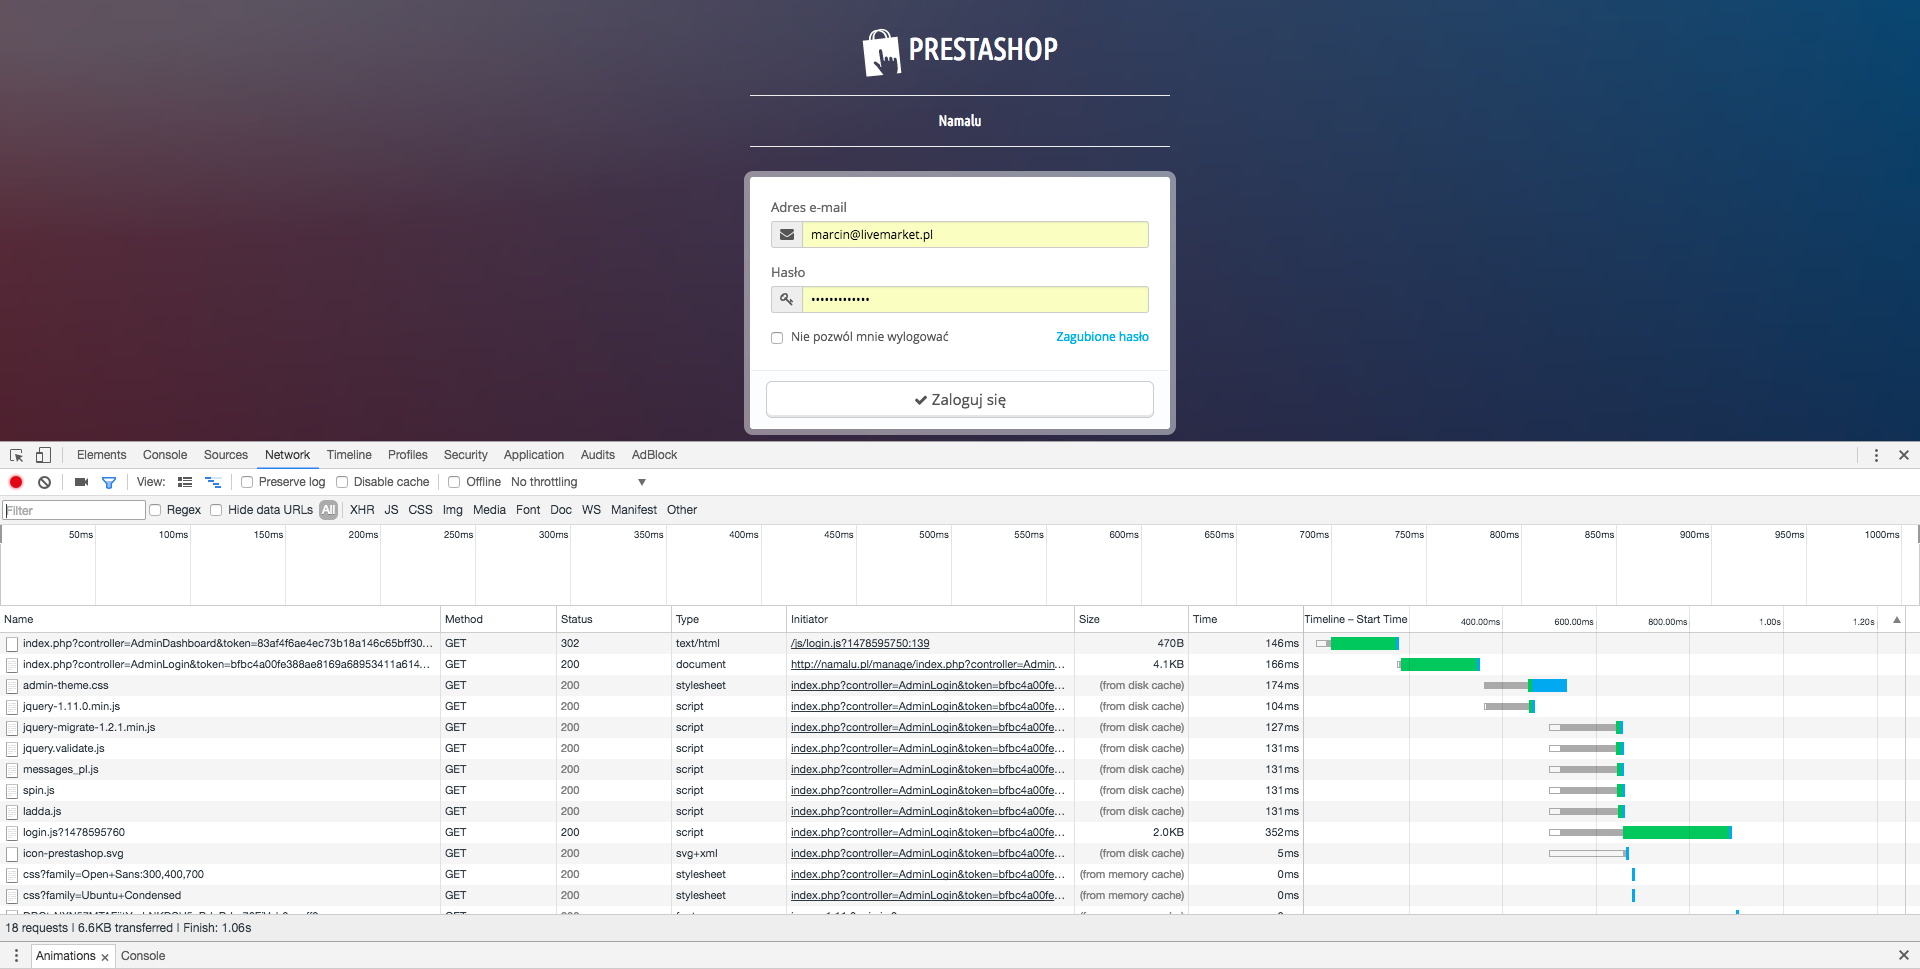The image size is (1920, 969).
Task: Enable the Regex filter checkbox
Action: [x=155, y=510]
